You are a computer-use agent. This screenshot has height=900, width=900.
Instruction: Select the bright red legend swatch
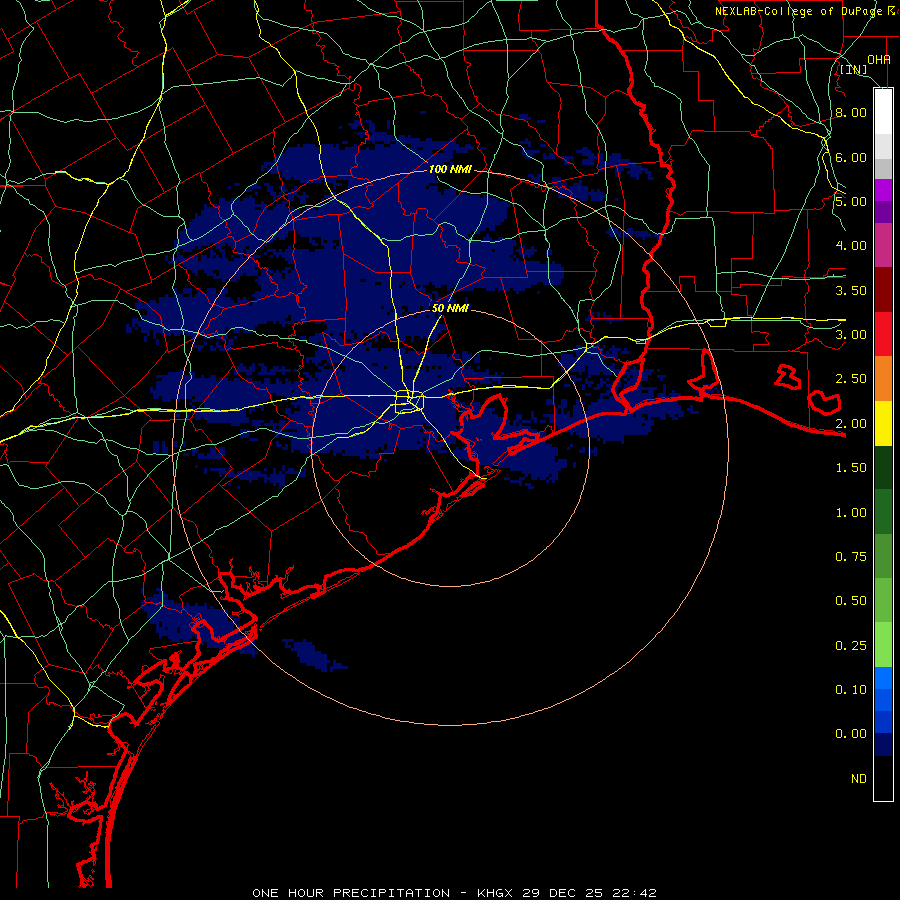[883, 334]
